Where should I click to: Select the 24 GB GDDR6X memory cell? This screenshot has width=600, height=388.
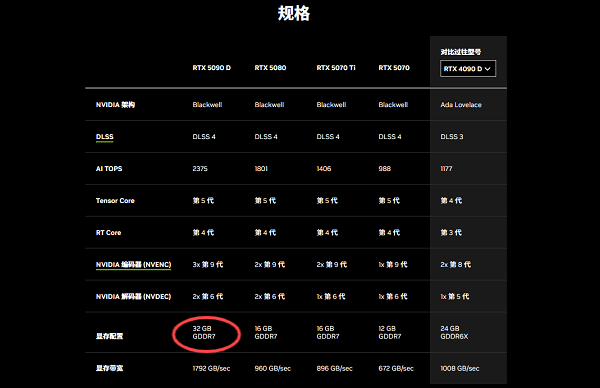[x=454, y=333]
